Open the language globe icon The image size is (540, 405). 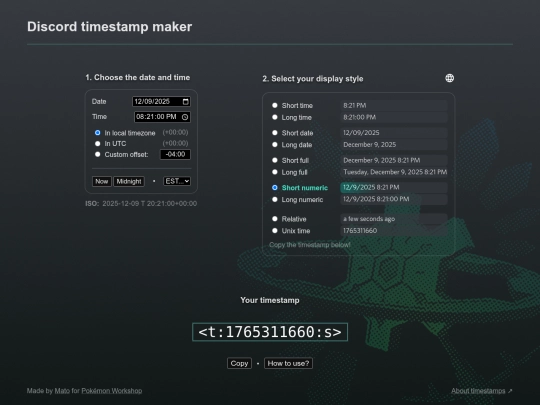coord(449,78)
